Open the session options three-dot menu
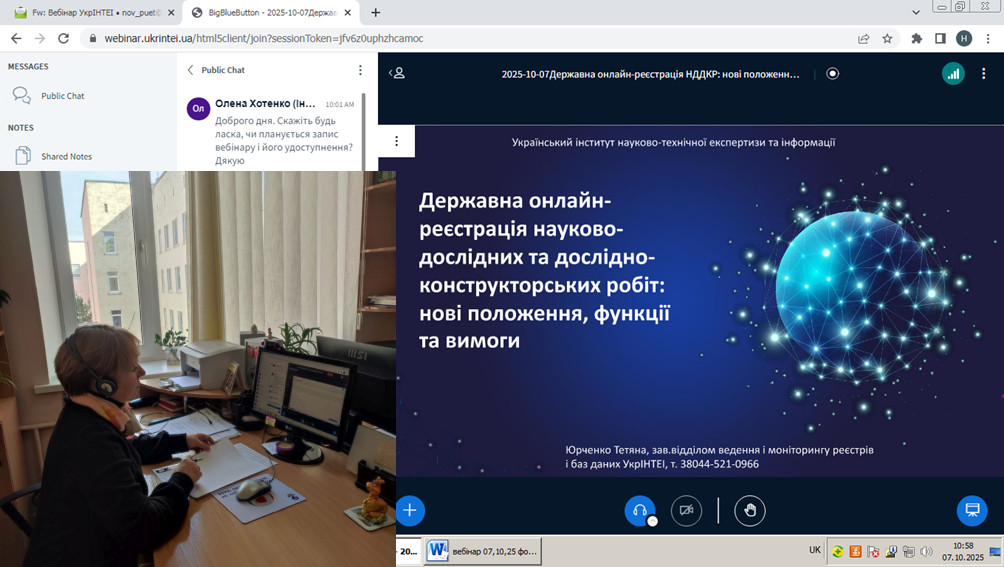1004x567 pixels. click(985, 73)
